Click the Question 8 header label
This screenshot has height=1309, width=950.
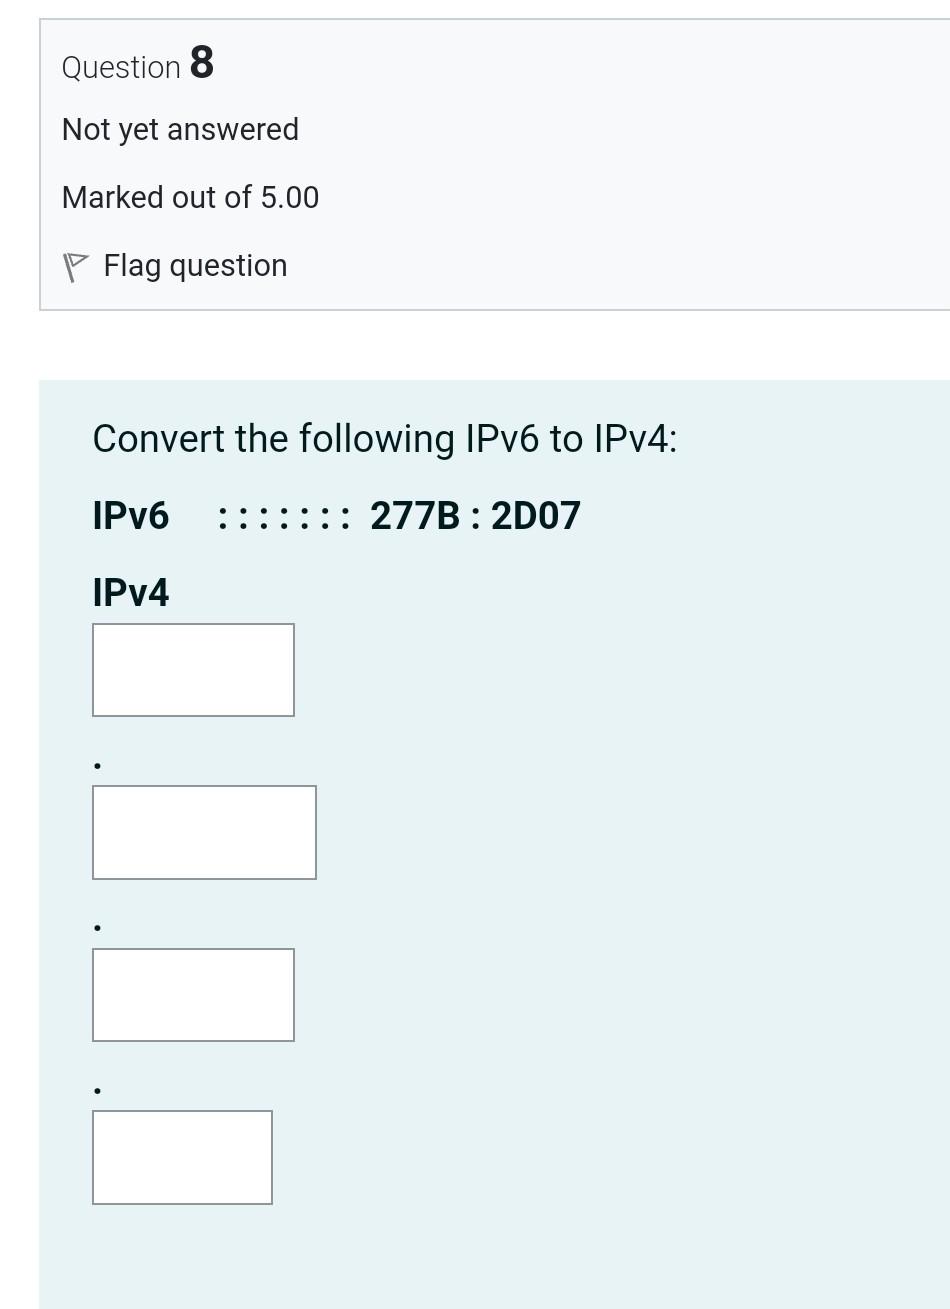click(137, 64)
